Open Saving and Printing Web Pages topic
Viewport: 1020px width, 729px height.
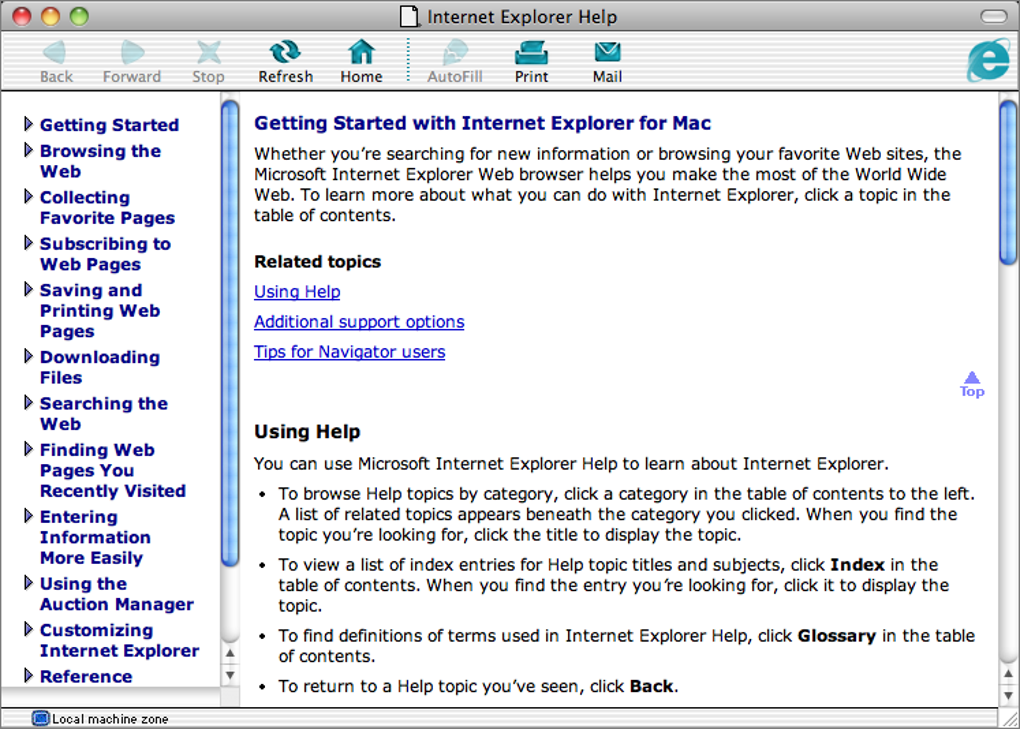[100, 310]
